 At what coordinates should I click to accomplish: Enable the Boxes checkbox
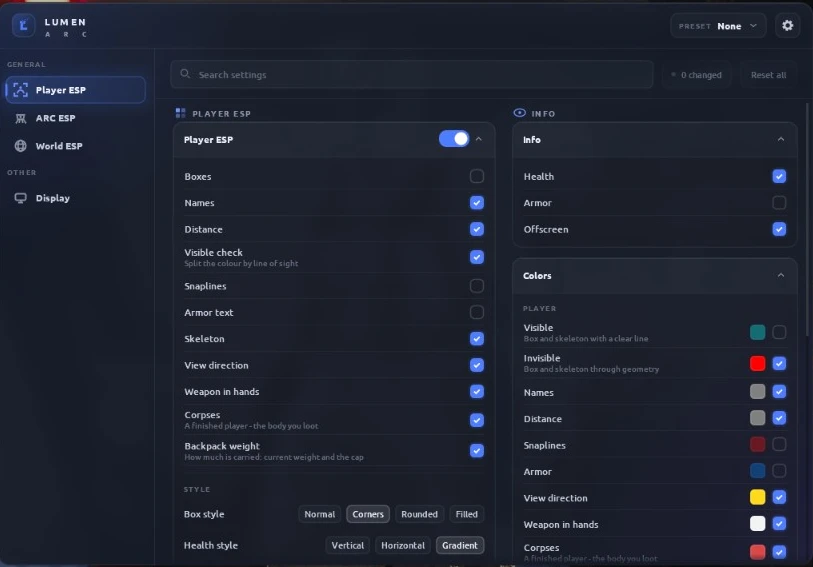[476, 176]
